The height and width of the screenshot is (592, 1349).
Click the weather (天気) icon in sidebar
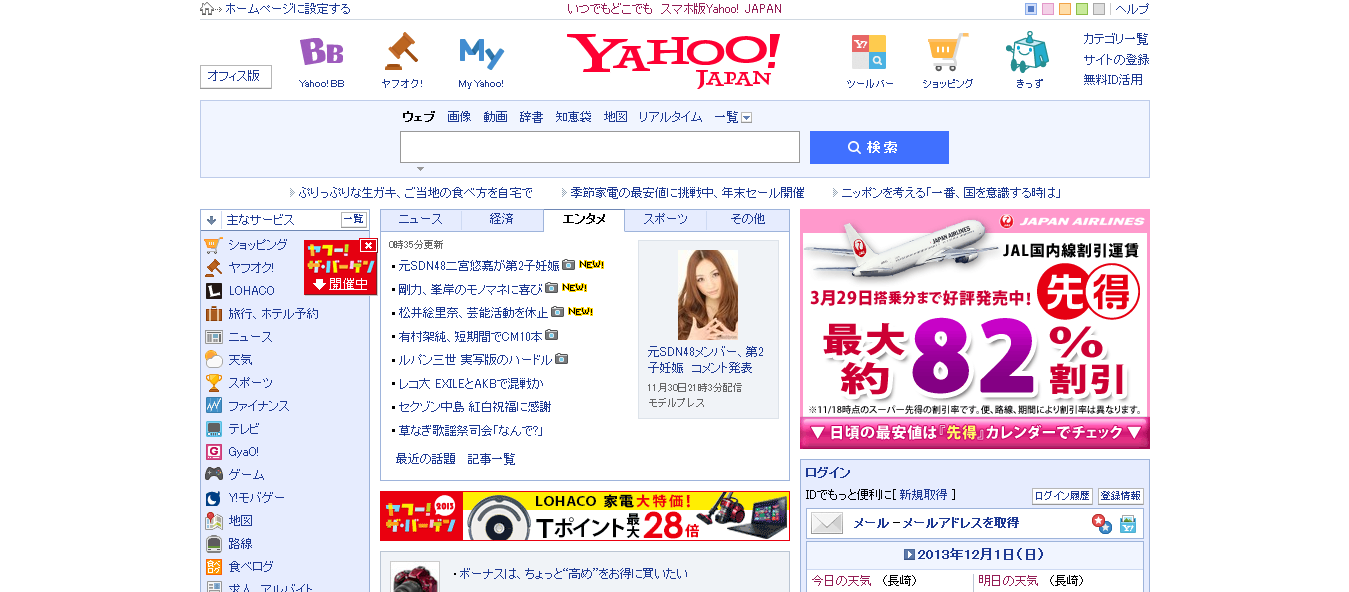[213, 360]
